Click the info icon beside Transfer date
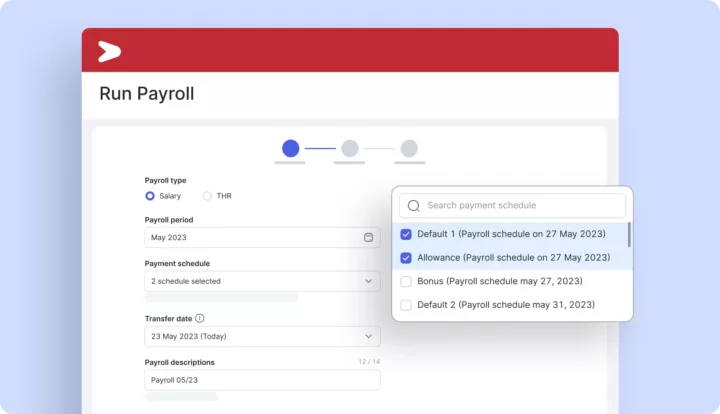Screen dimensions: 720x414 click(x=200, y=319)
